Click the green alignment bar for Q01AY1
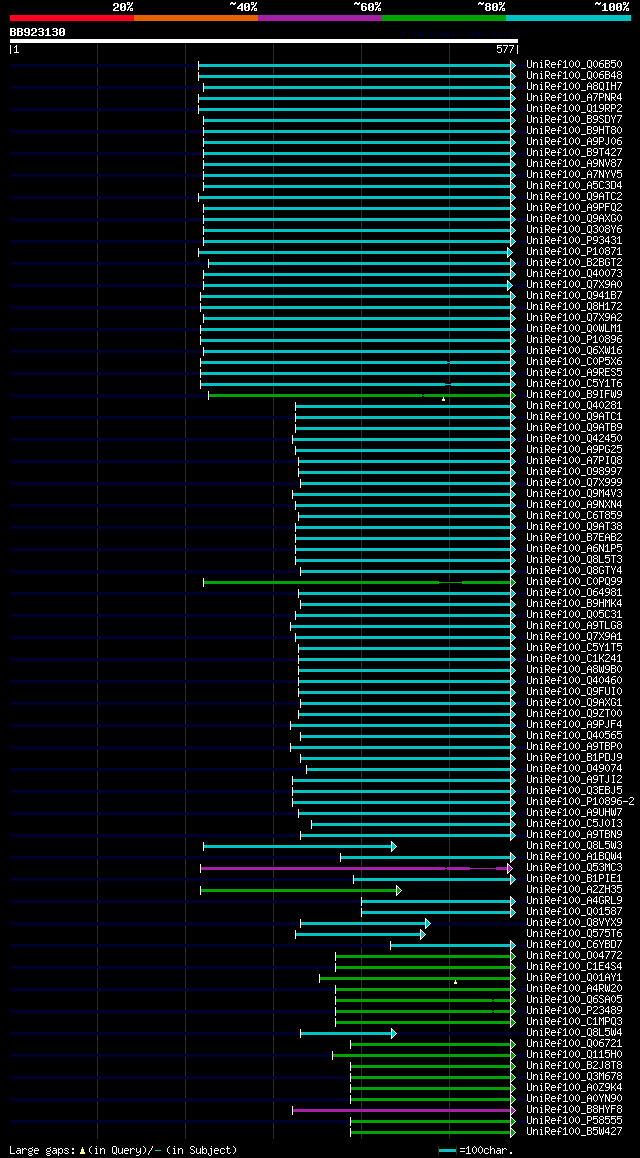This screenshot has height=1158, width=640. click(x=417, y=979)
